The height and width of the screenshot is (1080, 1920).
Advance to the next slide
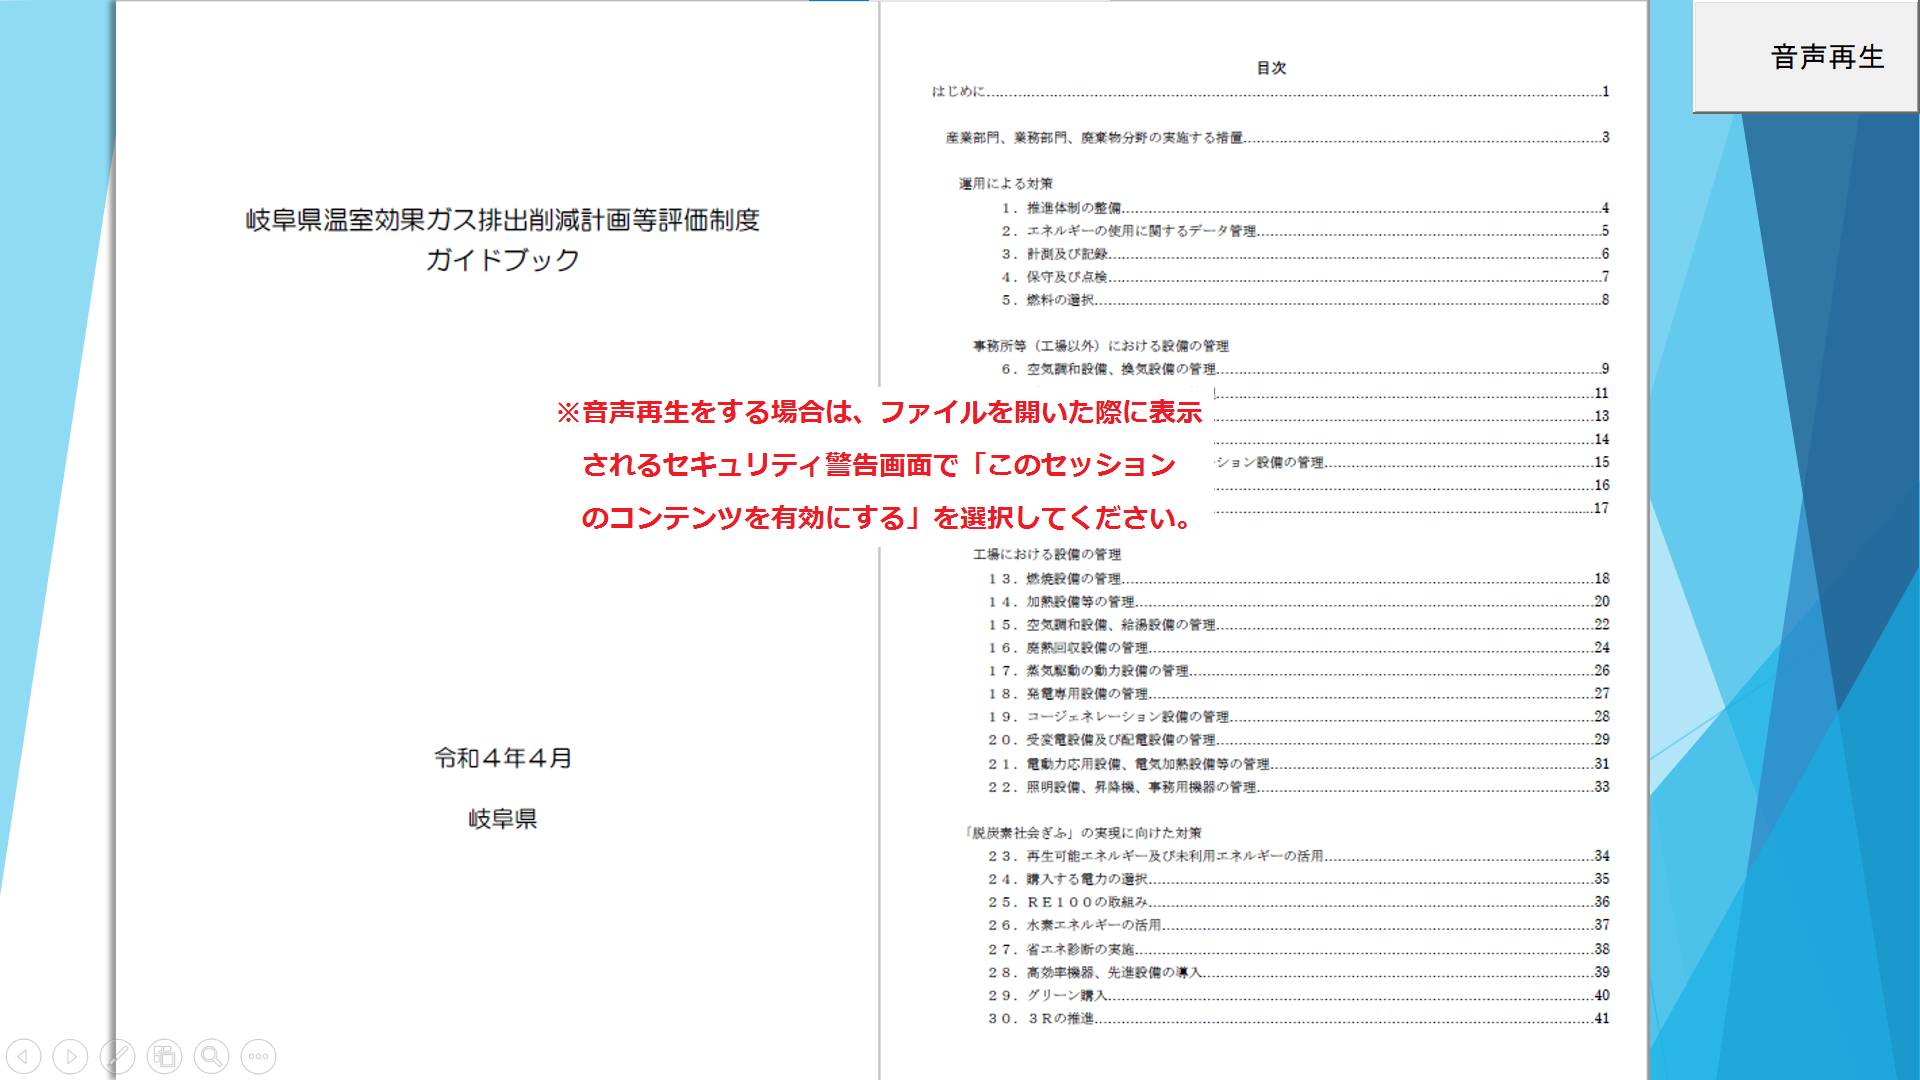point(70,1055)
